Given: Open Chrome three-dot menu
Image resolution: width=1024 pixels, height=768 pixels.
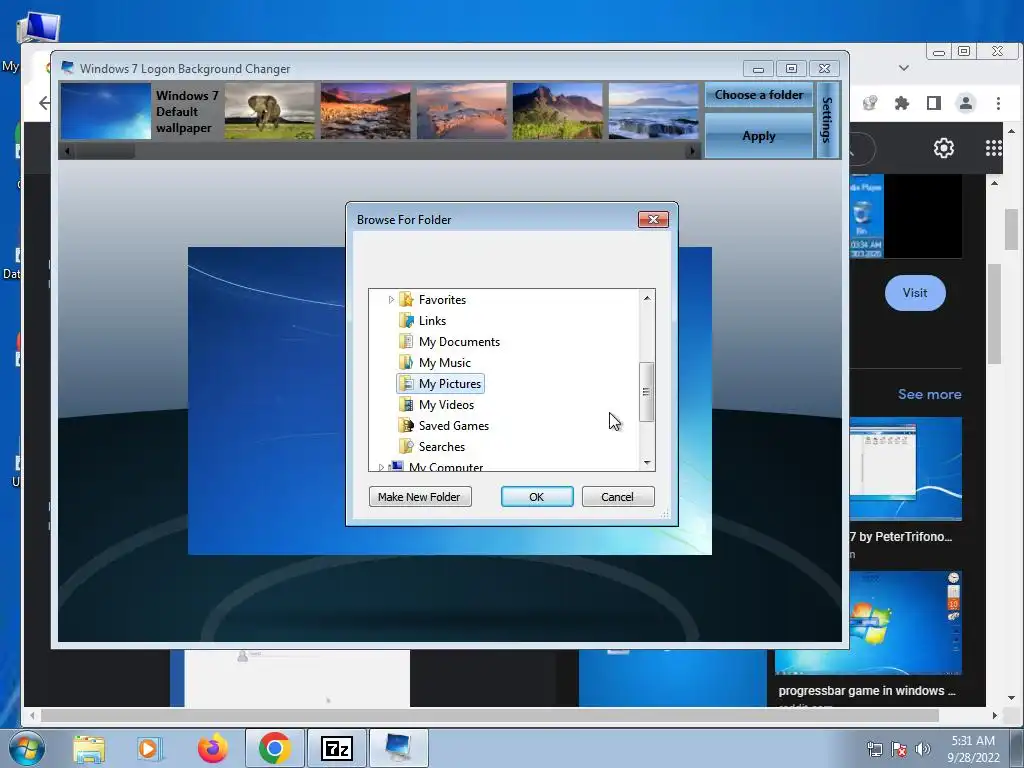Looking at the screenshot, I should [x=998, y=103].
